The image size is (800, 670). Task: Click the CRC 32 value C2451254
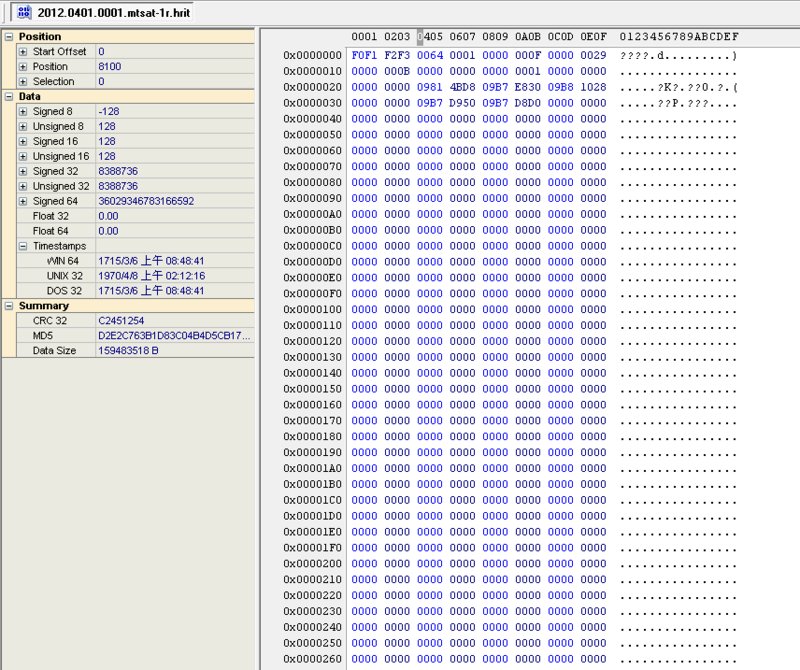[121, 320]
